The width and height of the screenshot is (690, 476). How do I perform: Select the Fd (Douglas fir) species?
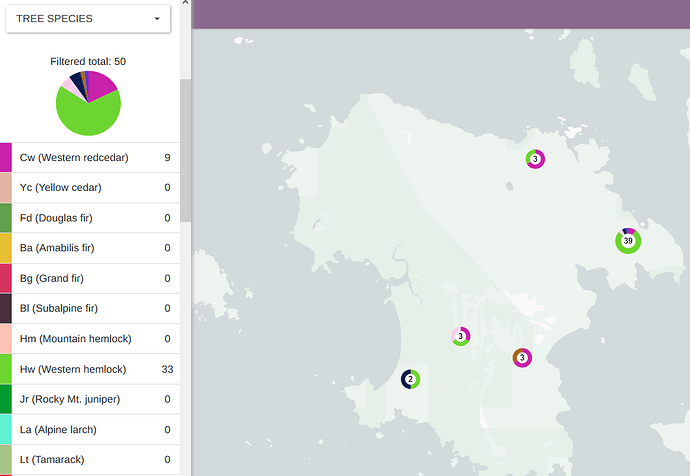(x=95, y=218)
